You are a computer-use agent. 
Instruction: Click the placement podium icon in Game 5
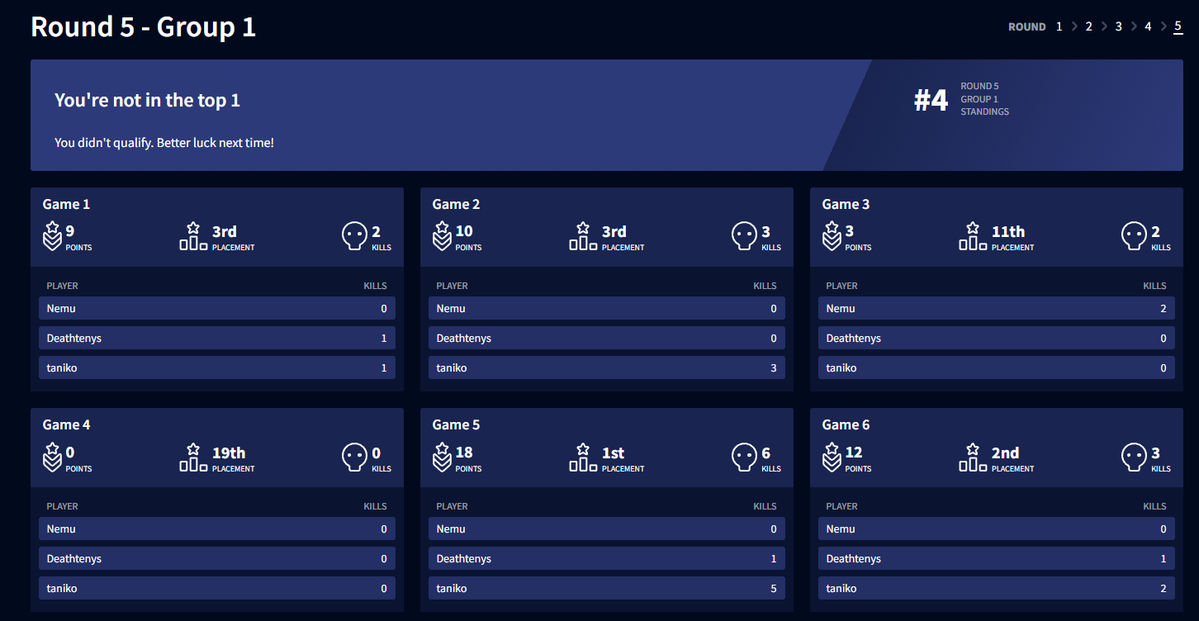click(x=583, y=457)
